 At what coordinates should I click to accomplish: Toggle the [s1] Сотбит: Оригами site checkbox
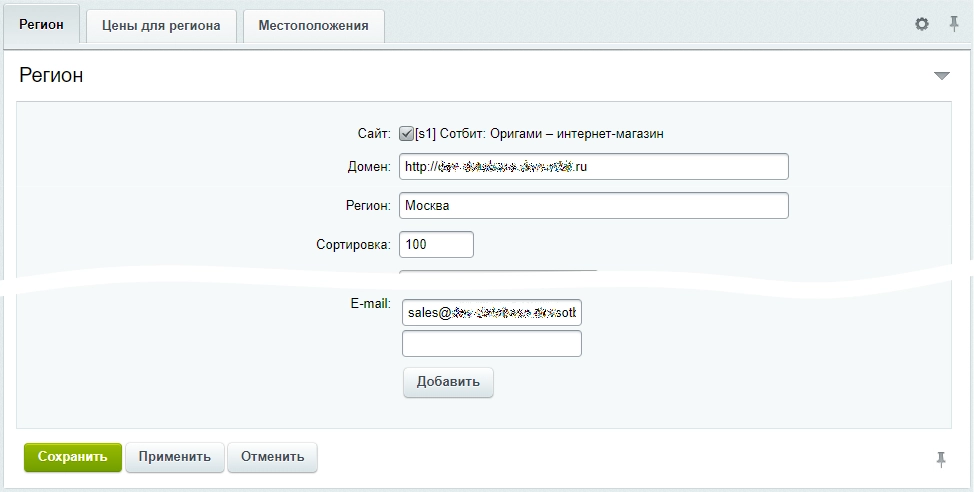coord(406,134)
